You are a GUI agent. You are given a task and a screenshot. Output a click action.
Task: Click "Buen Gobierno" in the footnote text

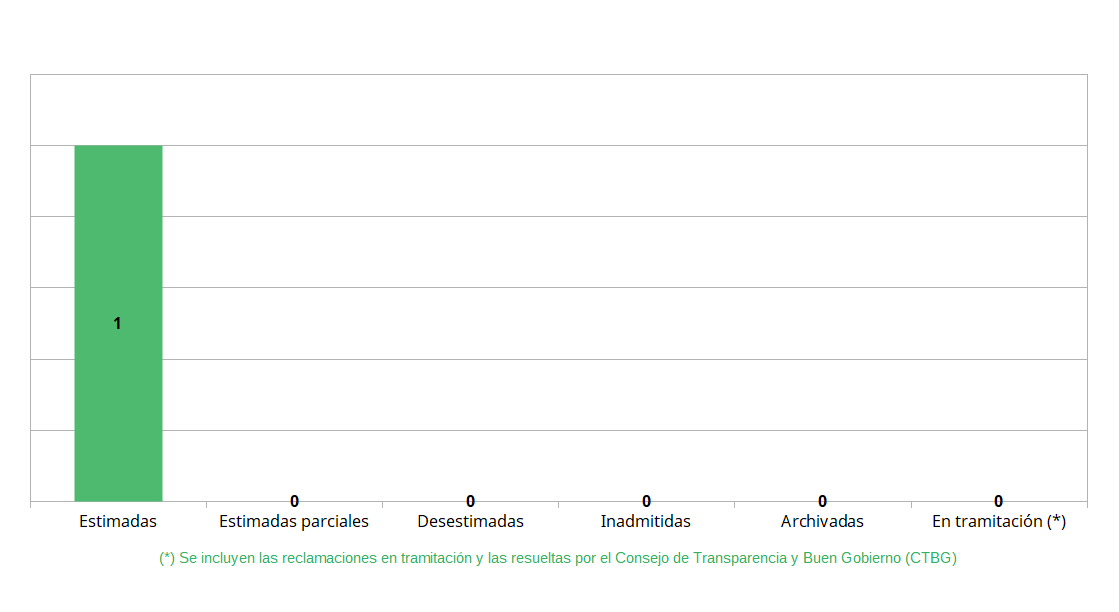(851, 559)
